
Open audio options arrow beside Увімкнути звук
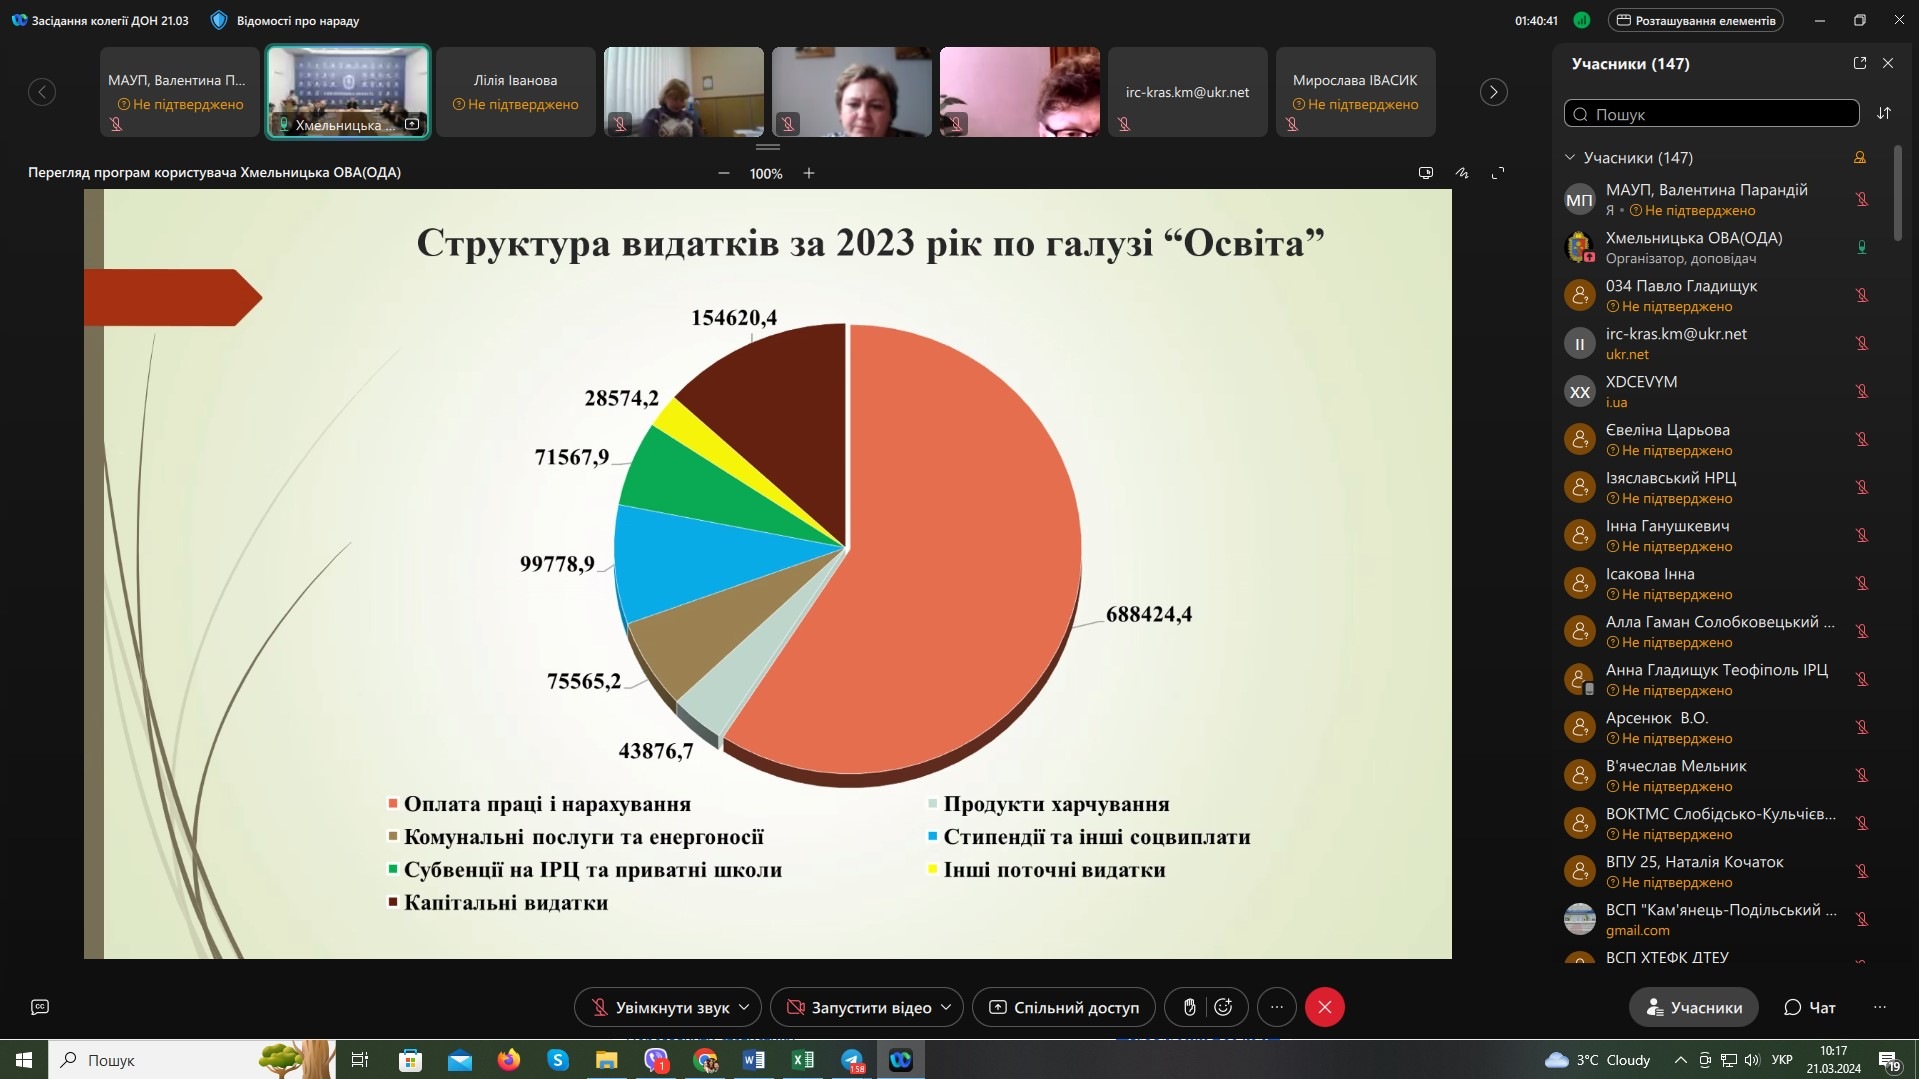(744, 1007)
